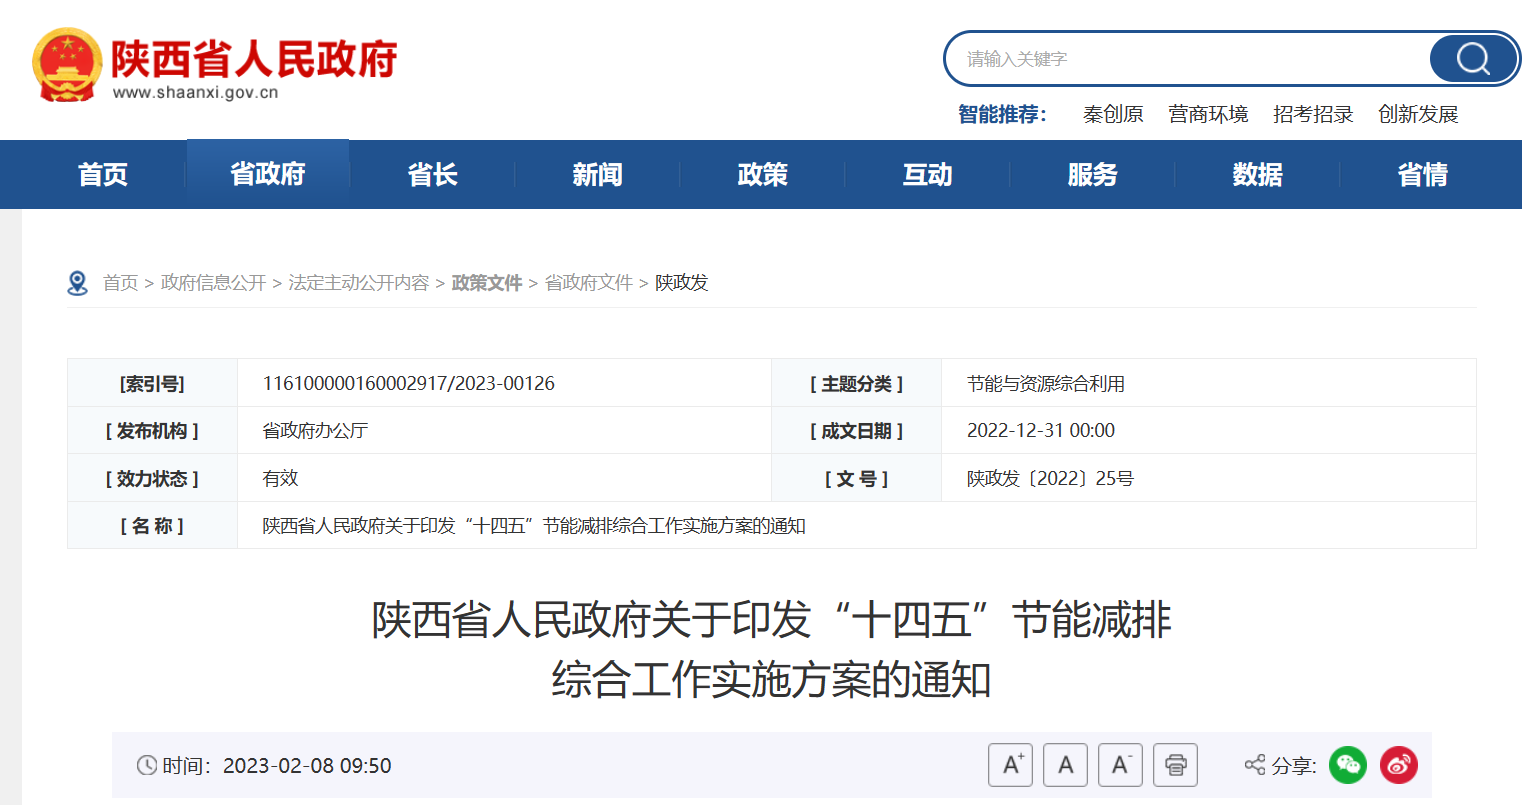This screenshot has width=1522, height=805.
Task: Go to the 政策 navigation menu
Action: (762, 175)
